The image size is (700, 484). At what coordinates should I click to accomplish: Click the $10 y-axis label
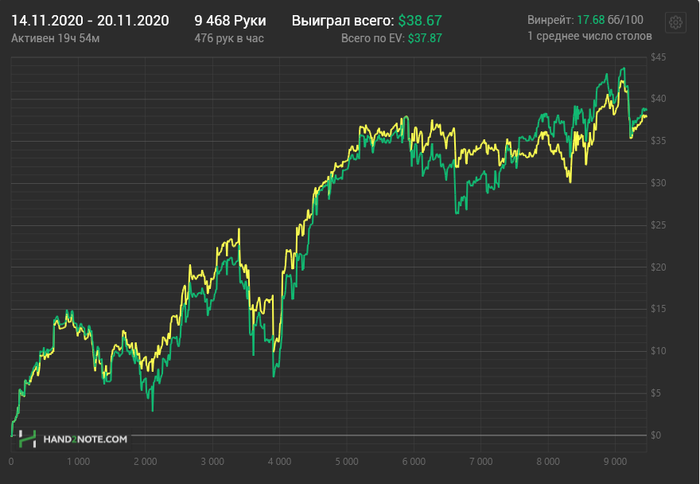click(658, 351)
